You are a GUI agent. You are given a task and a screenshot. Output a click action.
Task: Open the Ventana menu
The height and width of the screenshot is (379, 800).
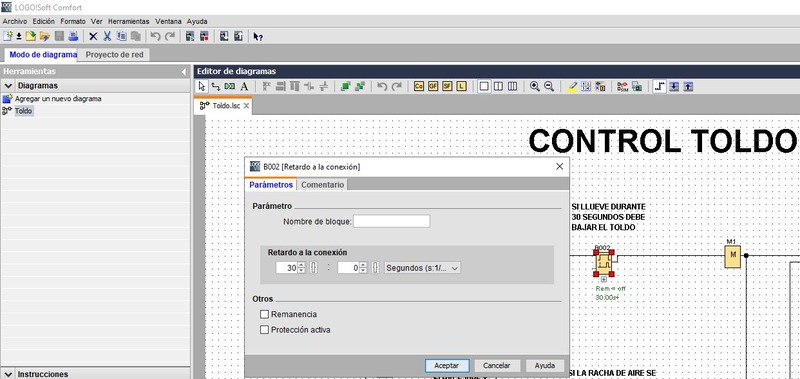pos(168,21)
